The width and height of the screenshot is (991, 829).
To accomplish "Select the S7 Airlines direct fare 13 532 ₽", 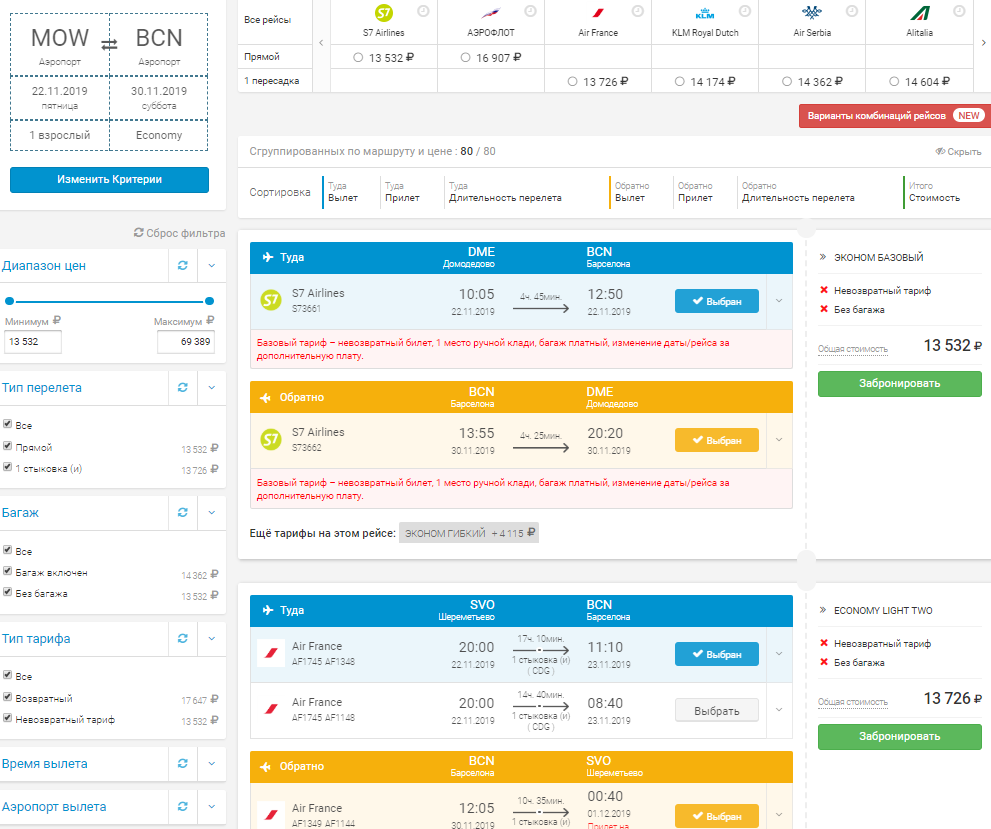I will click(x=358, y=57).
